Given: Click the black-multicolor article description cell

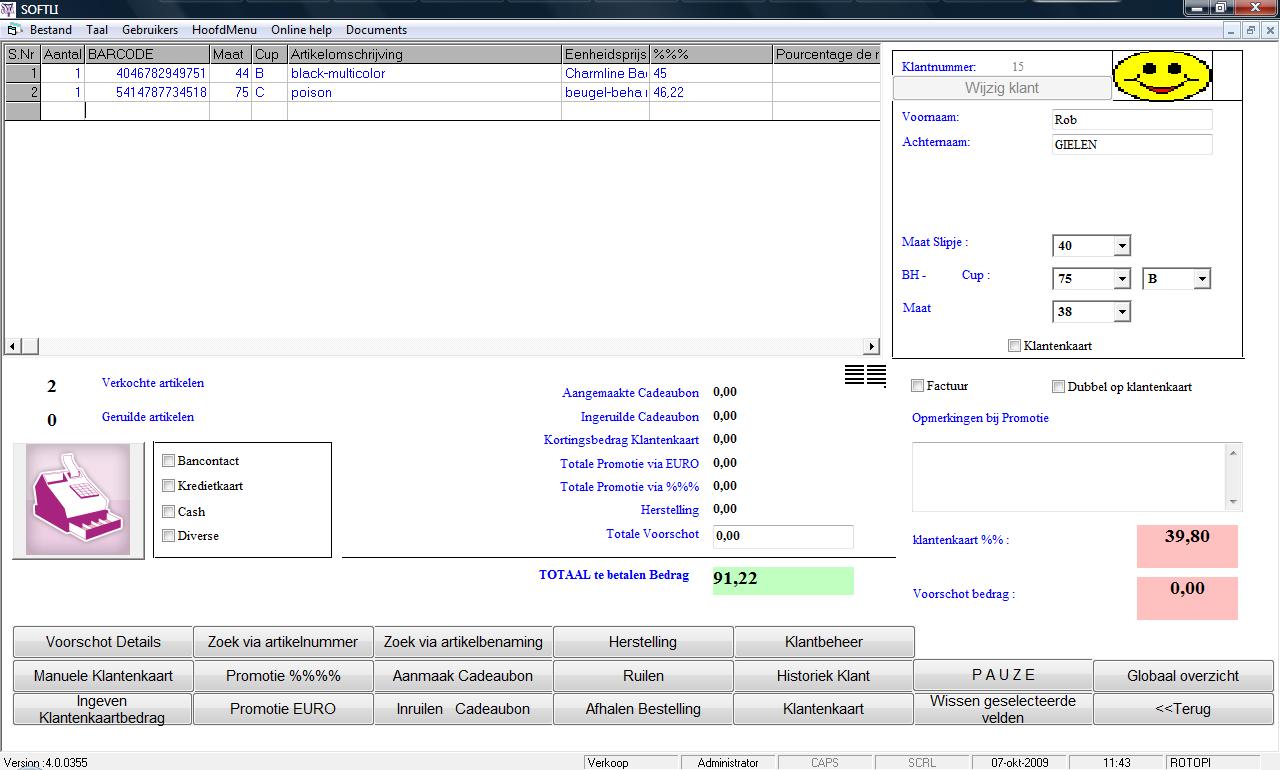Looking at the screenshot, I should [424, 74].
